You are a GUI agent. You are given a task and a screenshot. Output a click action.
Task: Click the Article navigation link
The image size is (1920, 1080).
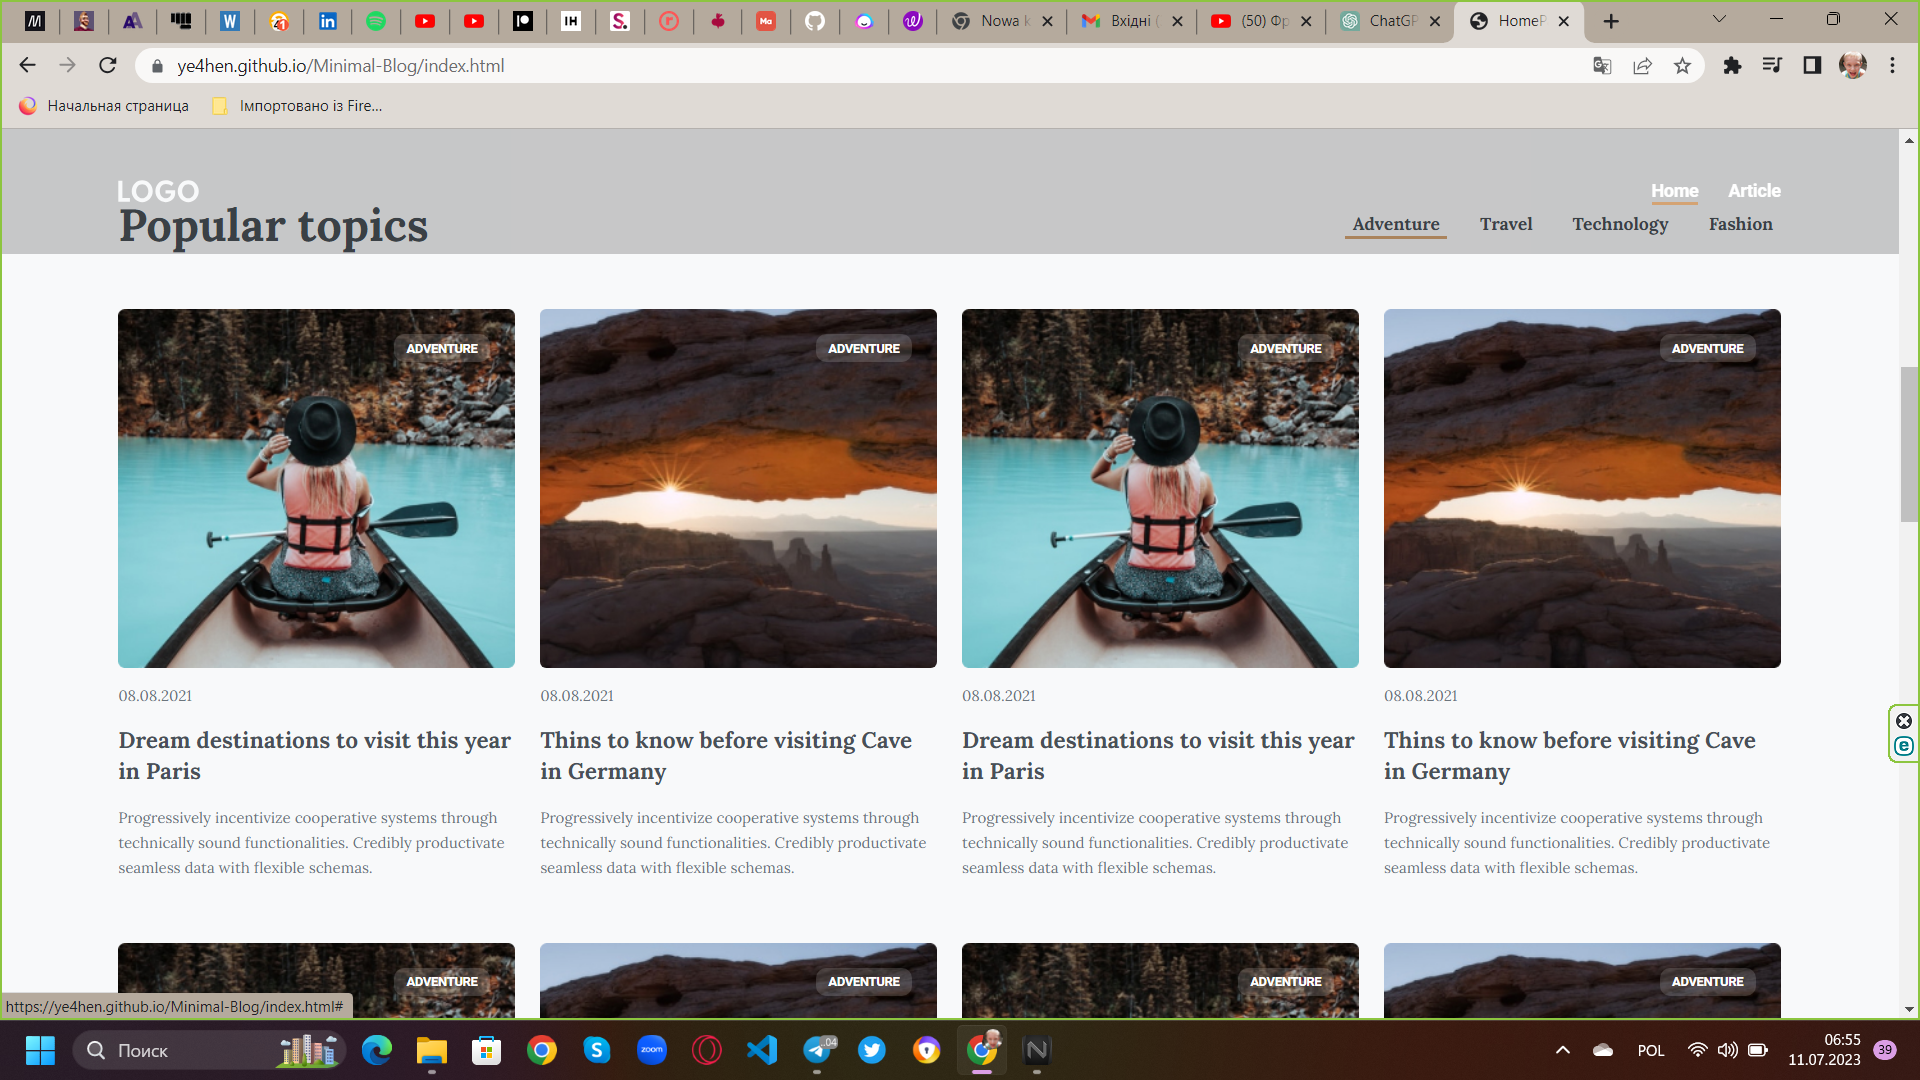1754,191
